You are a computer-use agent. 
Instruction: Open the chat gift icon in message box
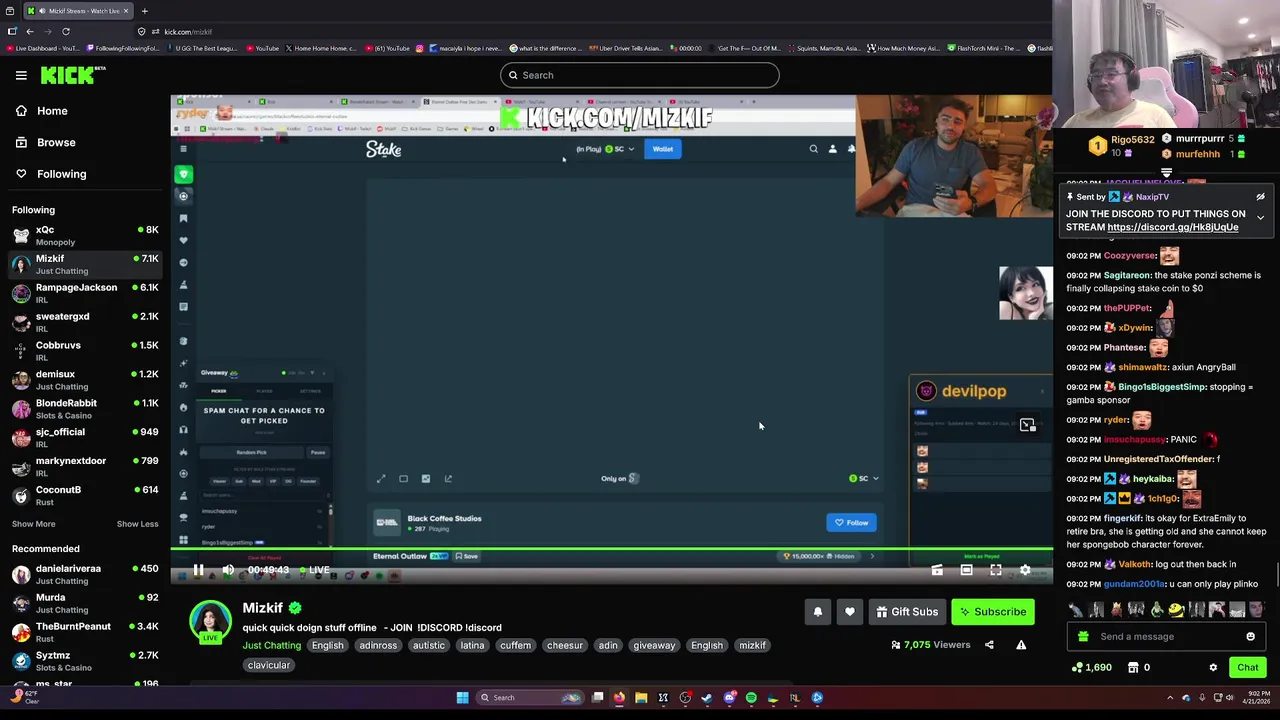(x=1083, y=637)
